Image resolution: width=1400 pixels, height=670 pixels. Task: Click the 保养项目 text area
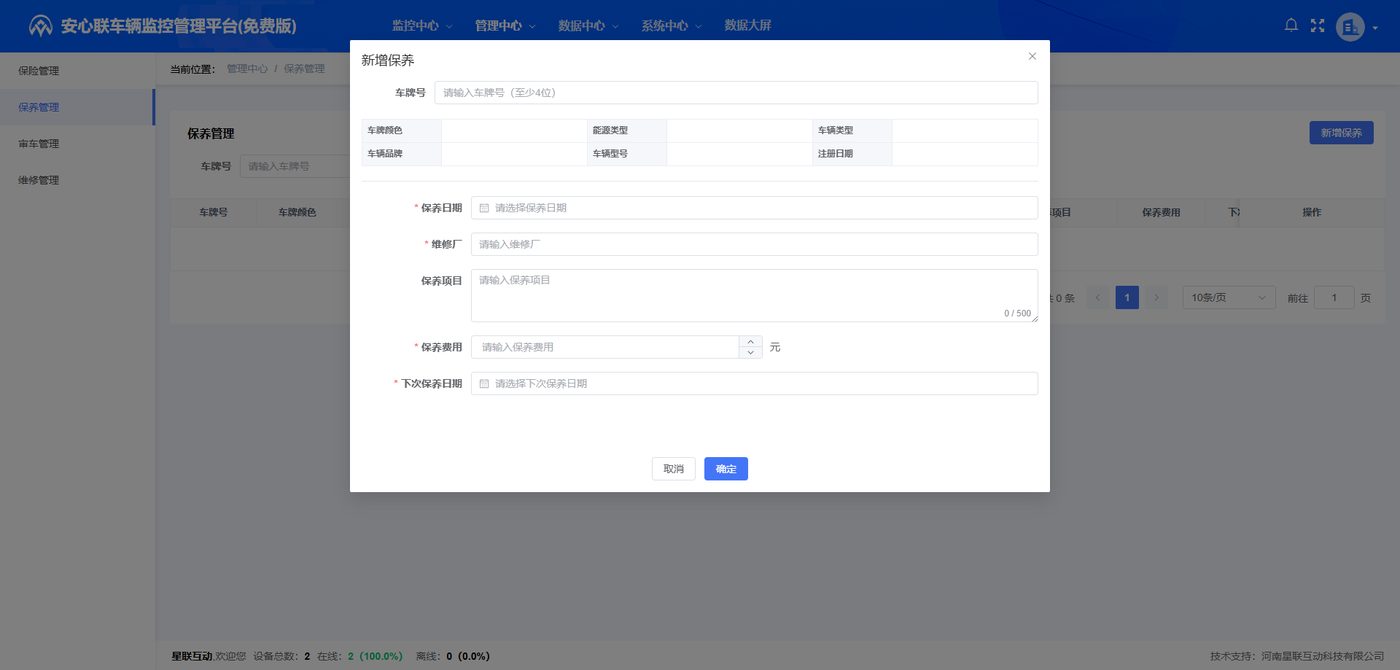coord(754,296)
